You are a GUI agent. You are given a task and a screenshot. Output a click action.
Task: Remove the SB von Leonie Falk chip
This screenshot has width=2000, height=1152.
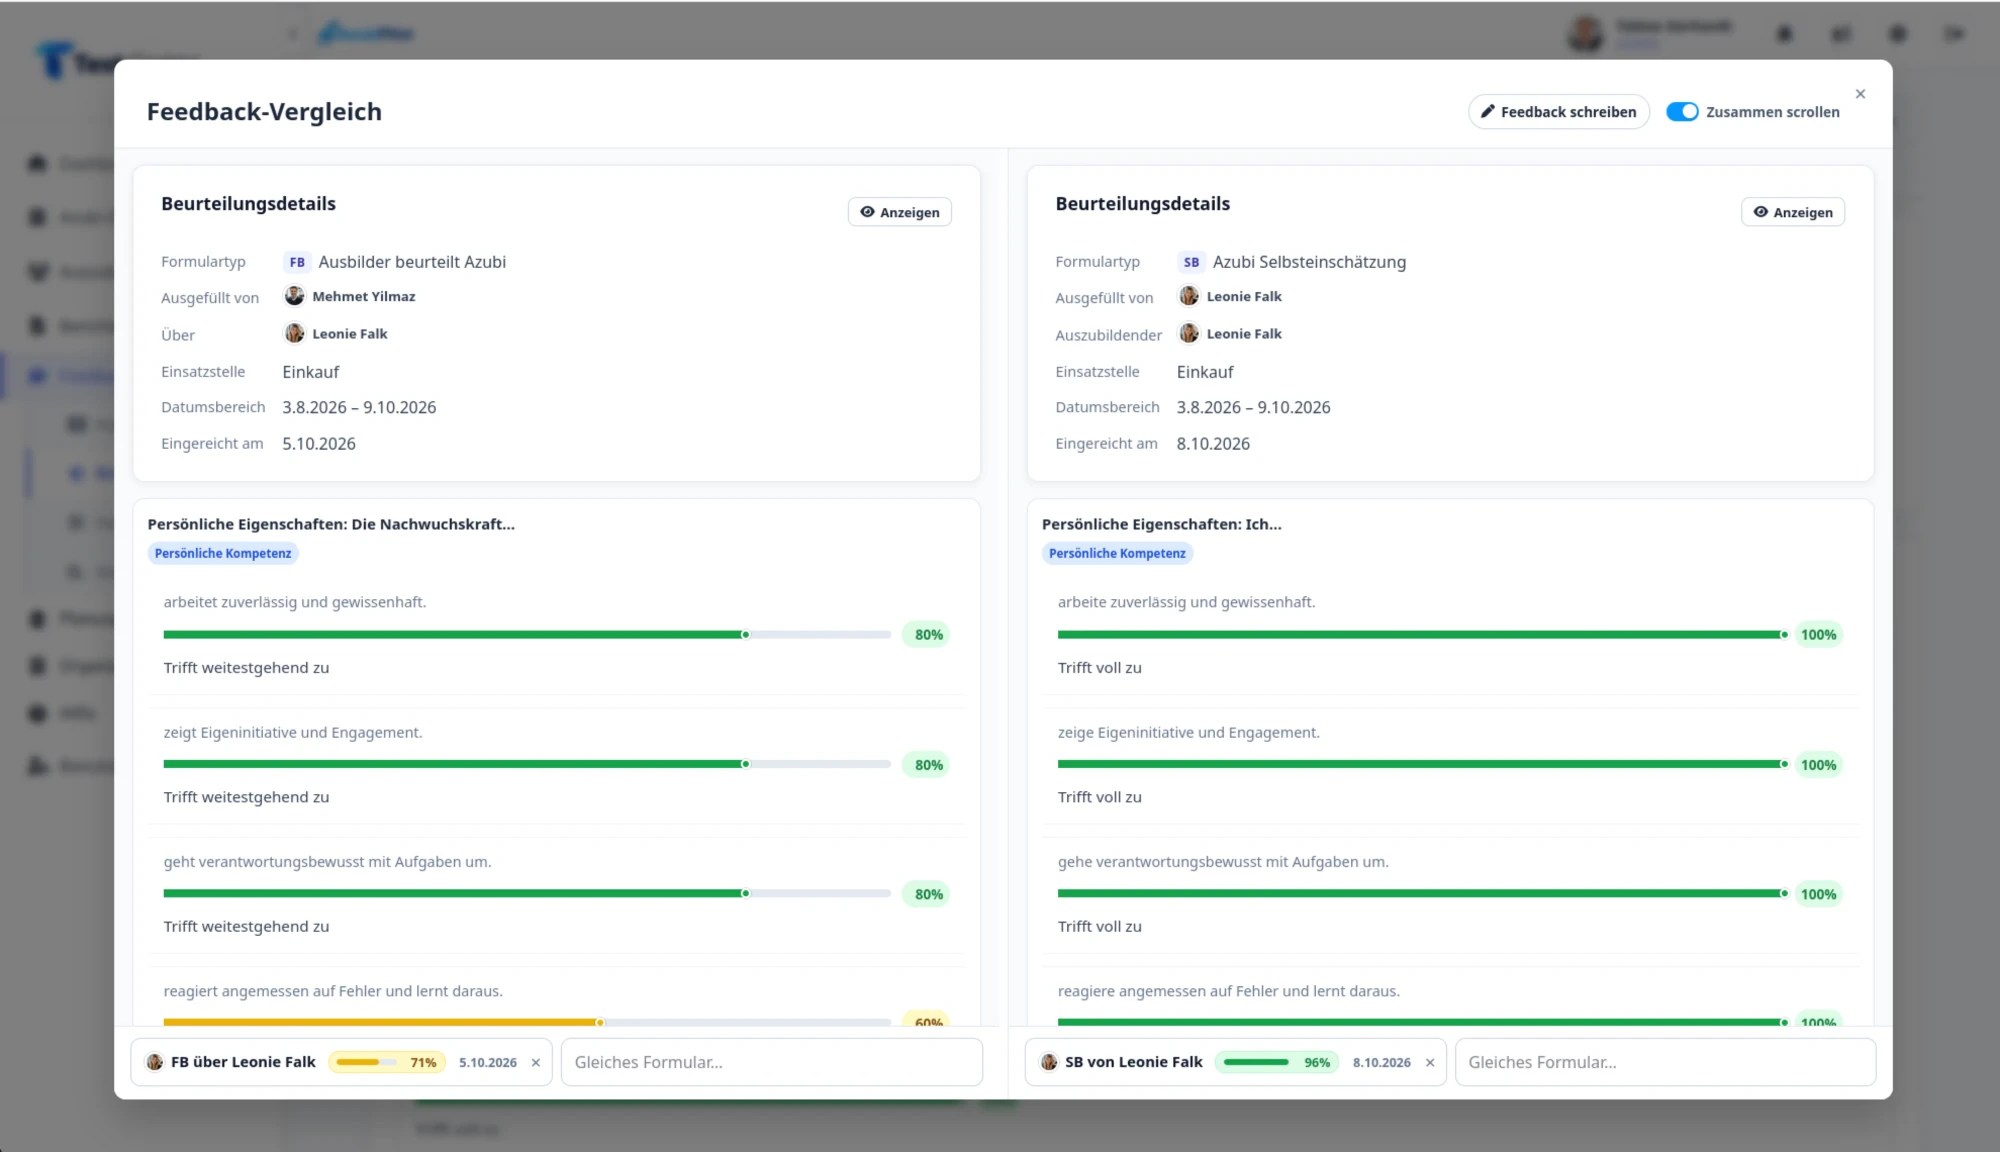(1430, 1062)
